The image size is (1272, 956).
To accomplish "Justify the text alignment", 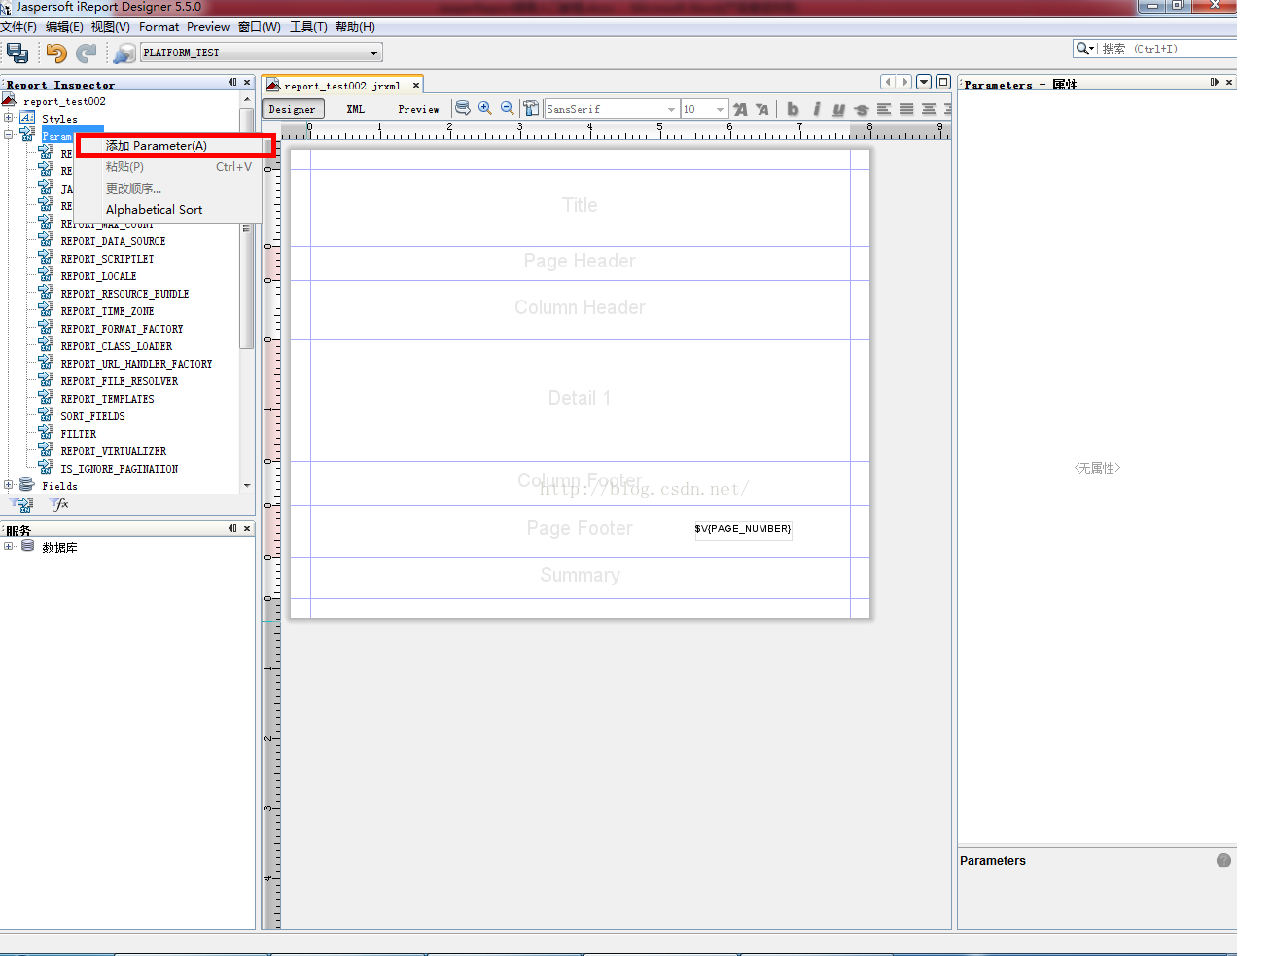I will click(906, 109).
